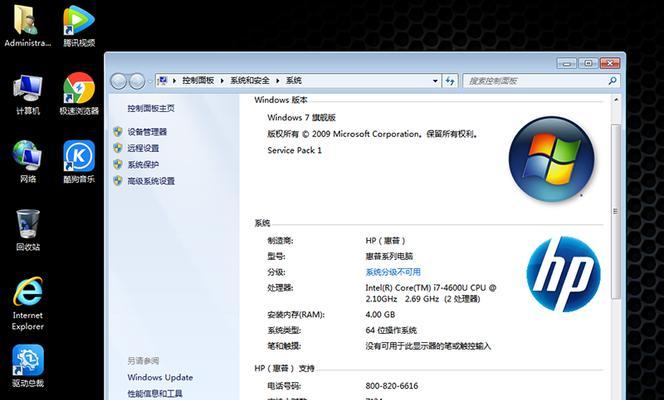Click the 惠普系列电脑 model value
The width and height of the screenshot is (664, 400).
click(389, 256)
